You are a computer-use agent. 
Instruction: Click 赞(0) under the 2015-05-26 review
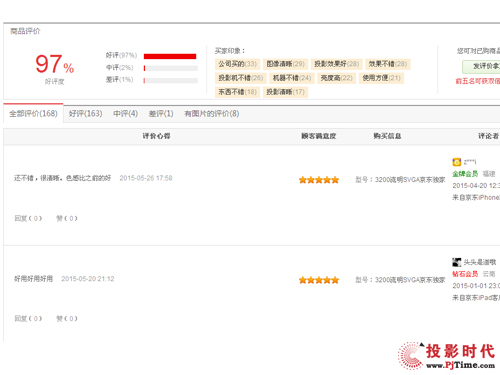coord(67,218)
